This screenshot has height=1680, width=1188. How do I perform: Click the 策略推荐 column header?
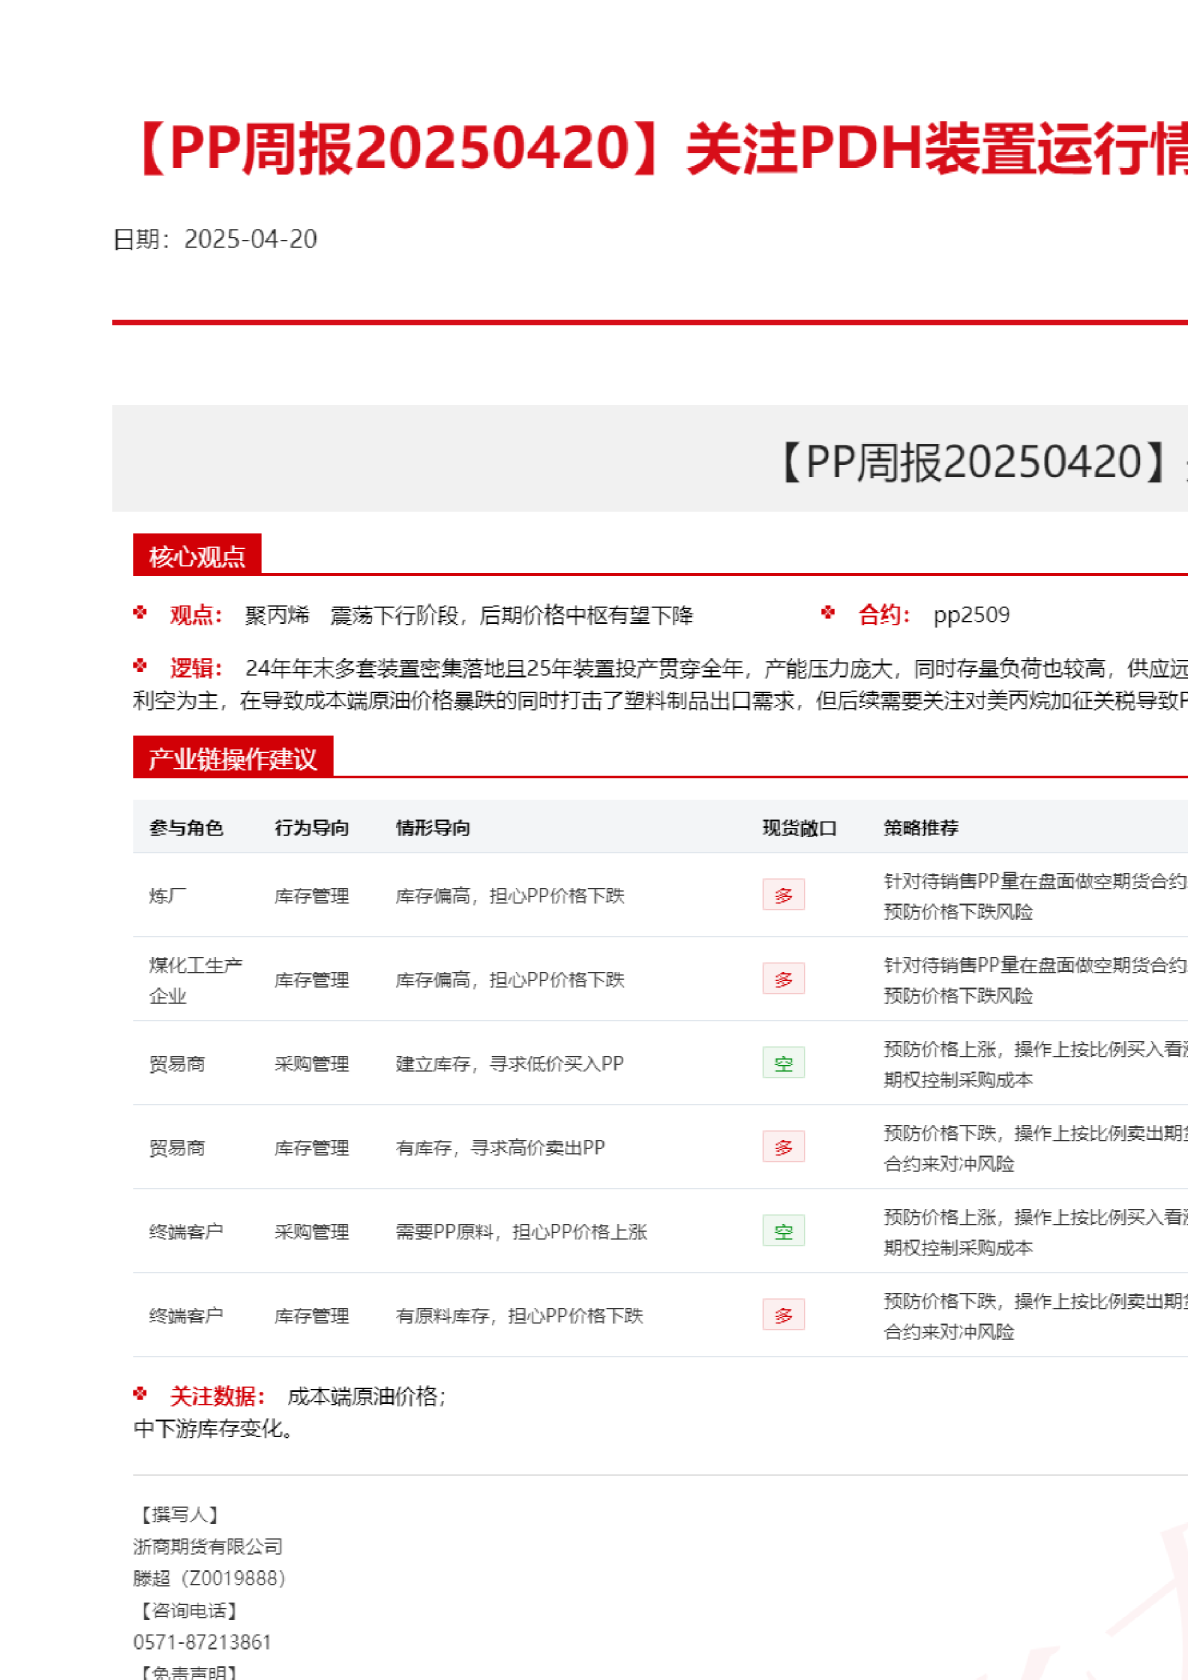pos(920,828)
